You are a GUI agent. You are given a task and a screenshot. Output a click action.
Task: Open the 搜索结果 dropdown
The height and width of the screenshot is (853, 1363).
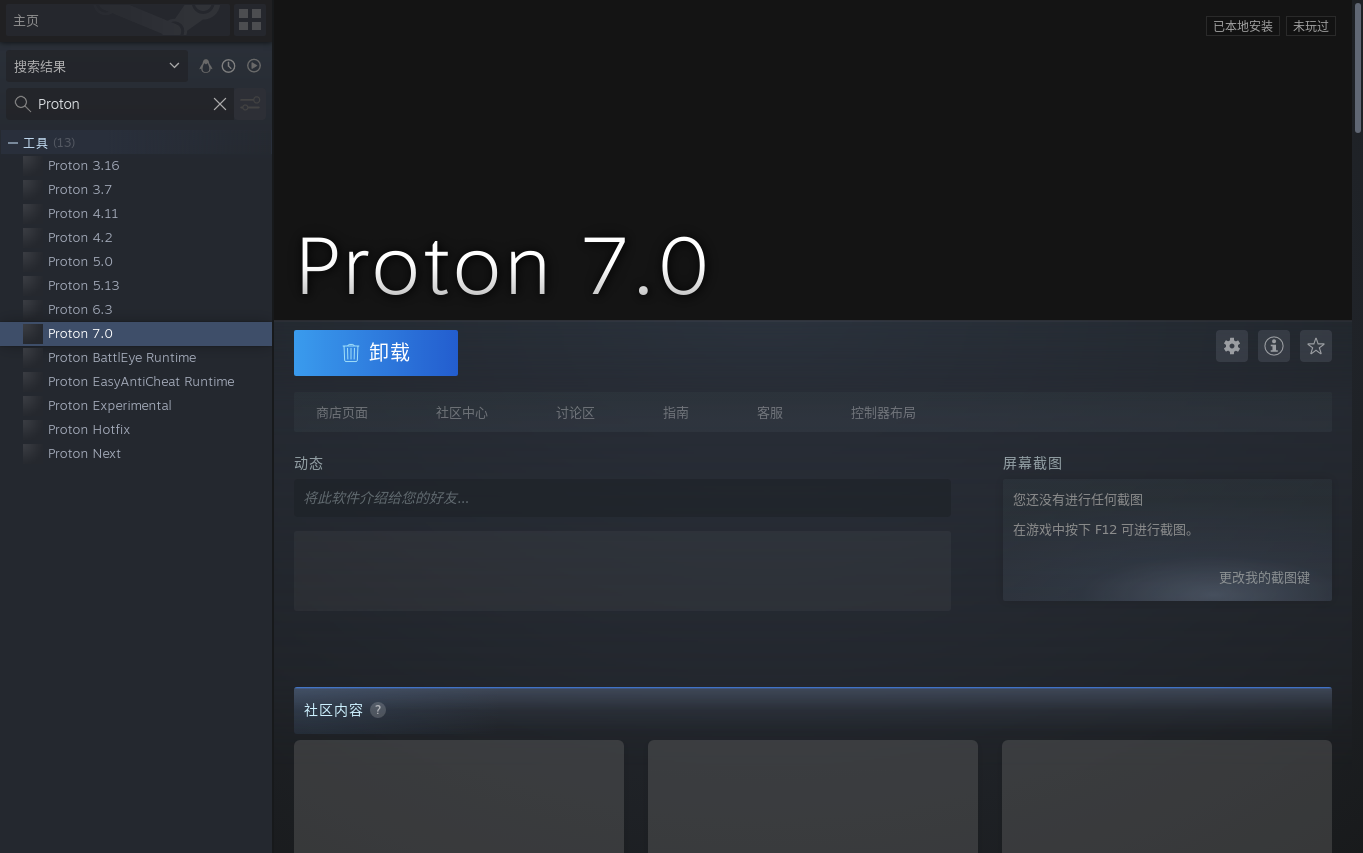(x=97, y=66)
